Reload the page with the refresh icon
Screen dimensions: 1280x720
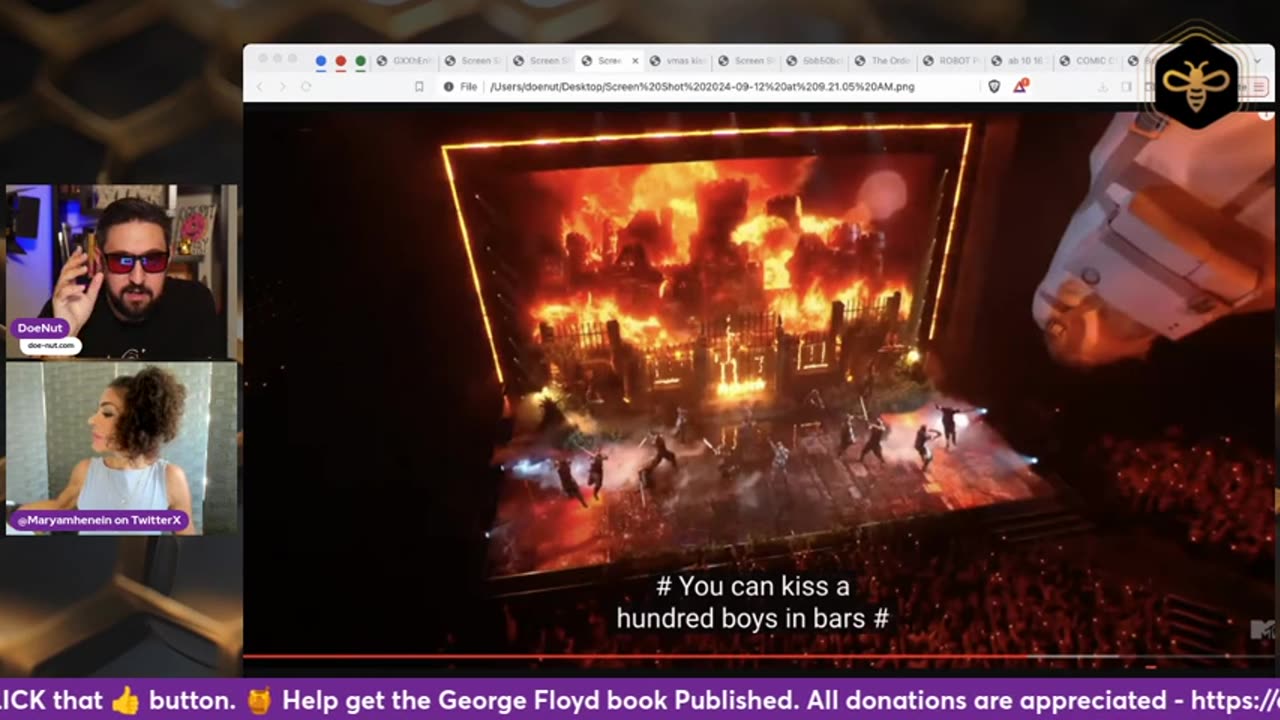(305, 87)
